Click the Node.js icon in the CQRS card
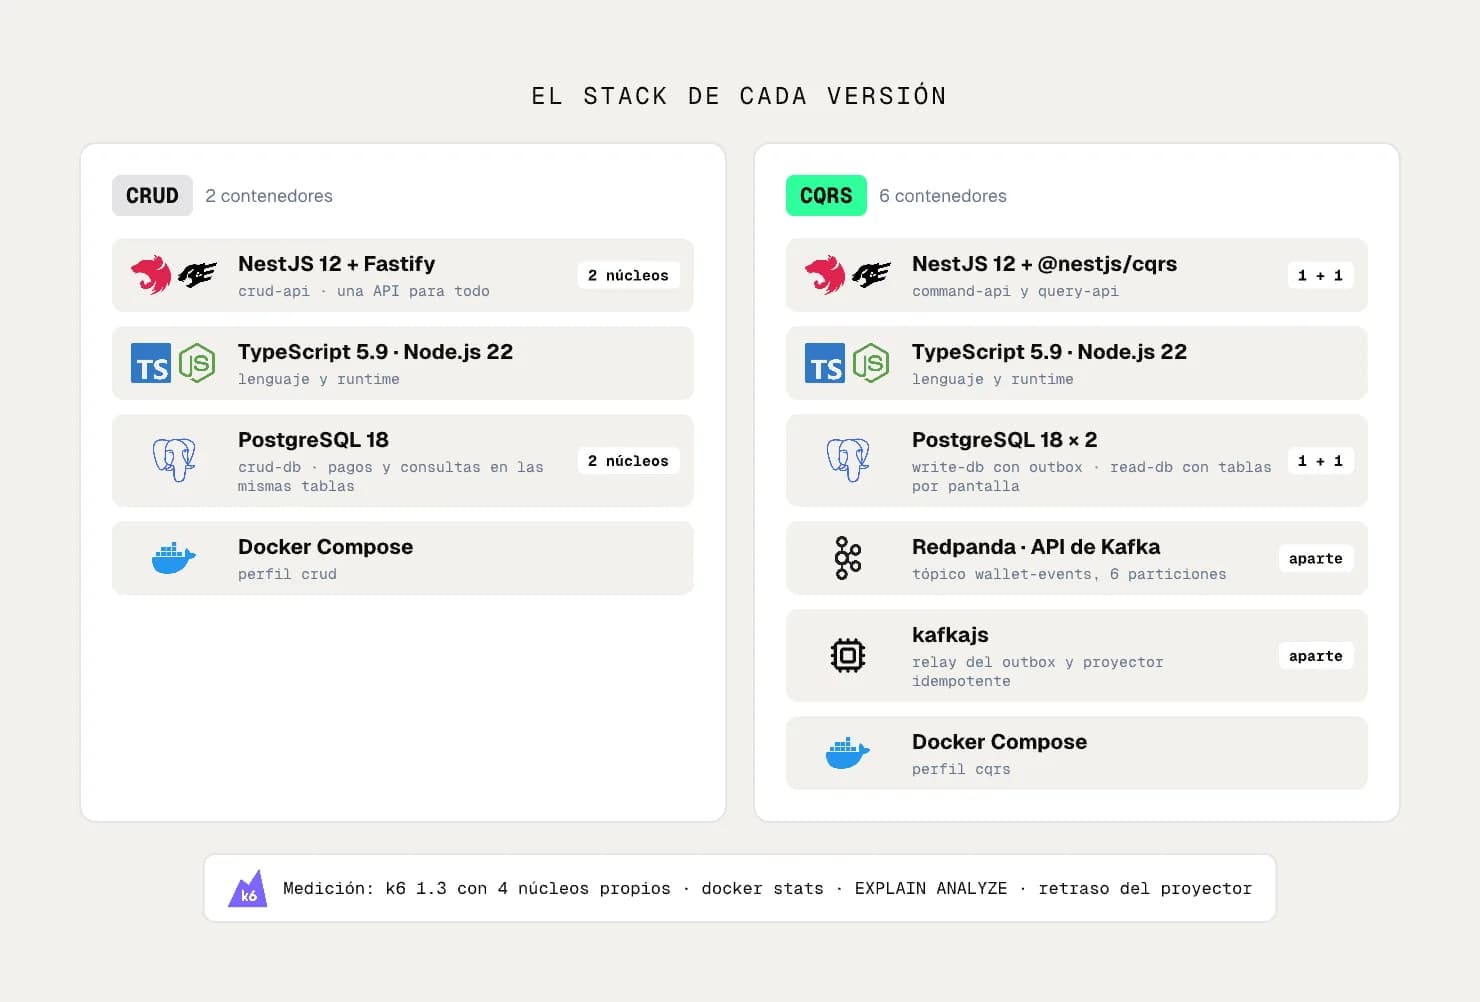 (x=871, y=363)
